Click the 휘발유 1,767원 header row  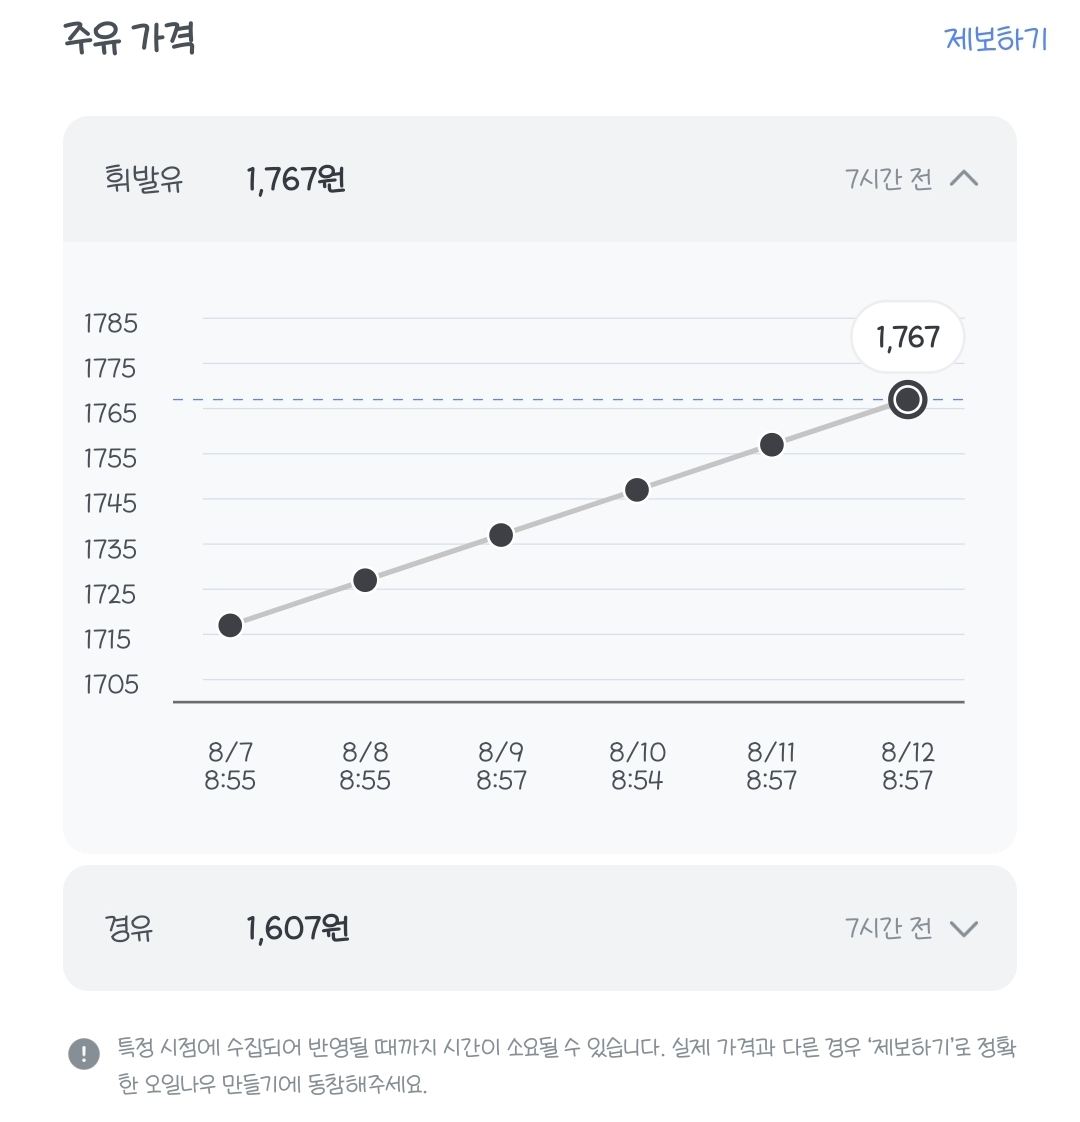point(540,179)
